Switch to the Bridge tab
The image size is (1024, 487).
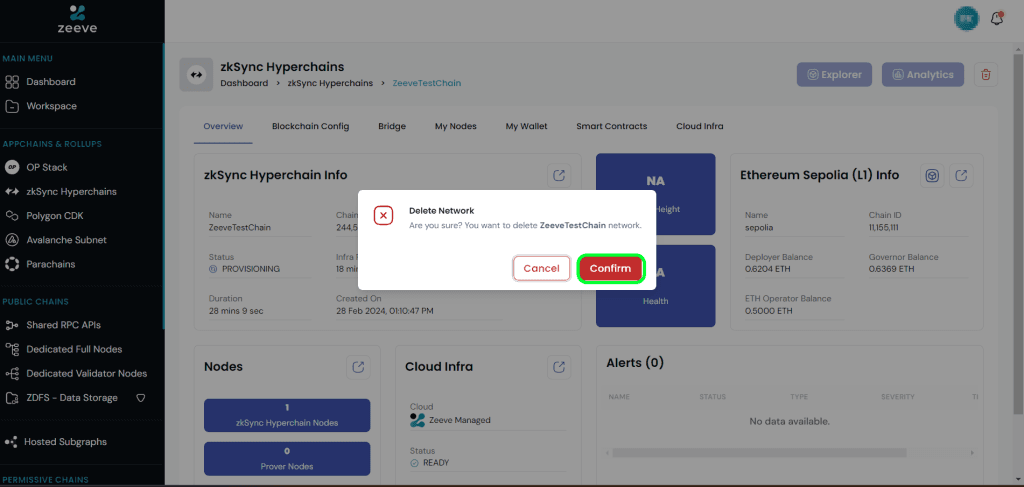(392, 127)
